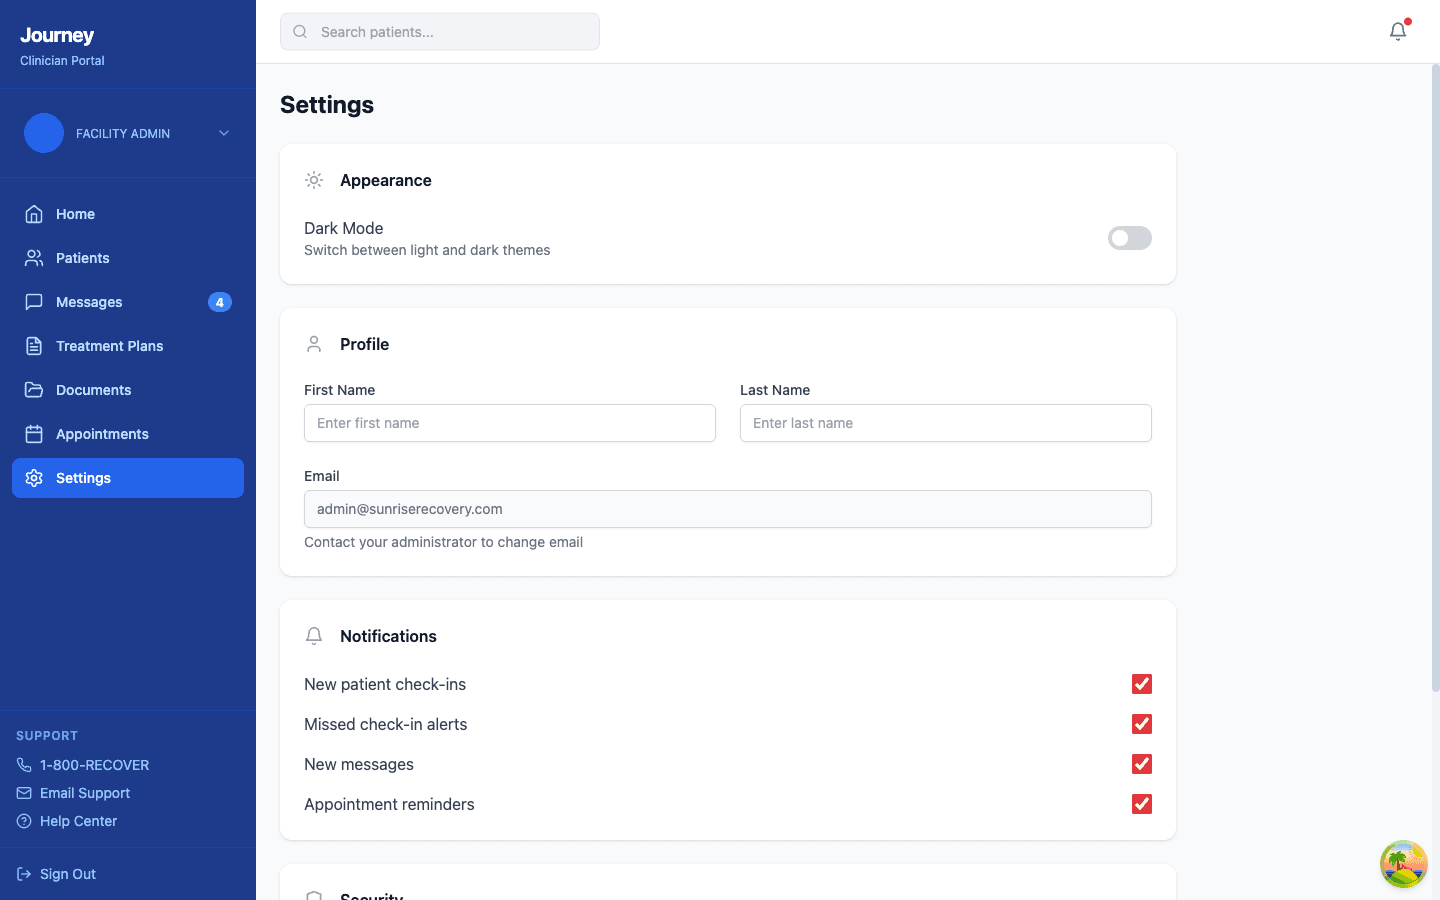Image resolution: width=1440 pixels, height=900 pixels.
Task: Open the Home sidebar icon
Action: pos(32,214)
